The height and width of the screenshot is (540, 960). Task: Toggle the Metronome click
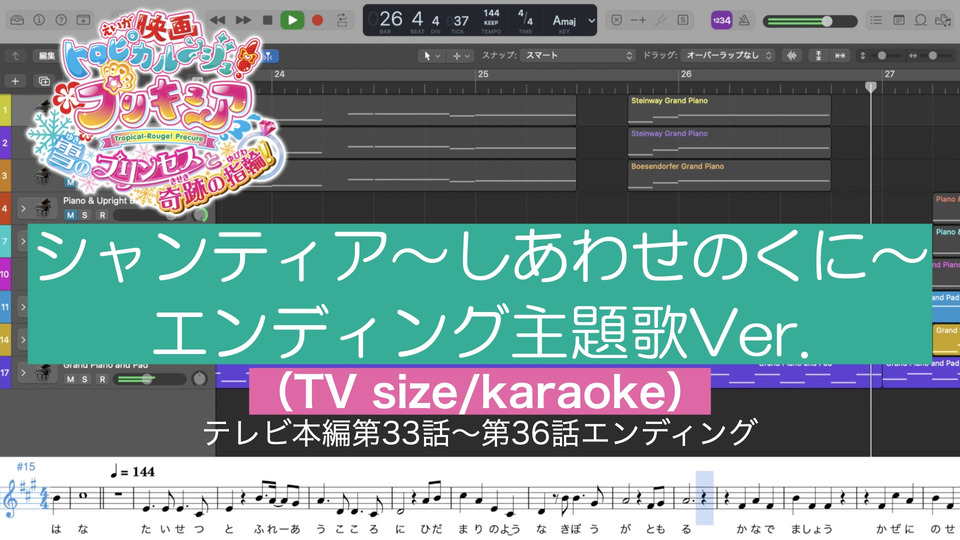tap(744, 20)
